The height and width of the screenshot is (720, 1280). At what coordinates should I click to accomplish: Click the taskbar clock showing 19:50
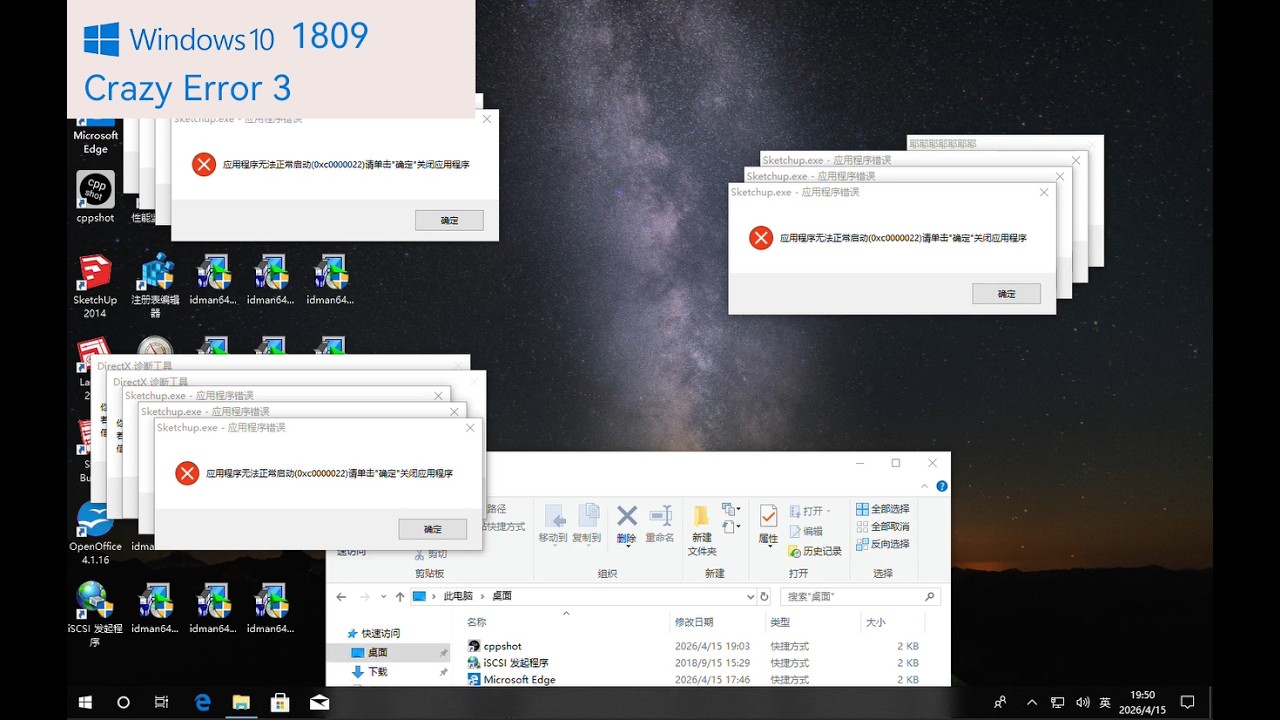point(1142,702)
